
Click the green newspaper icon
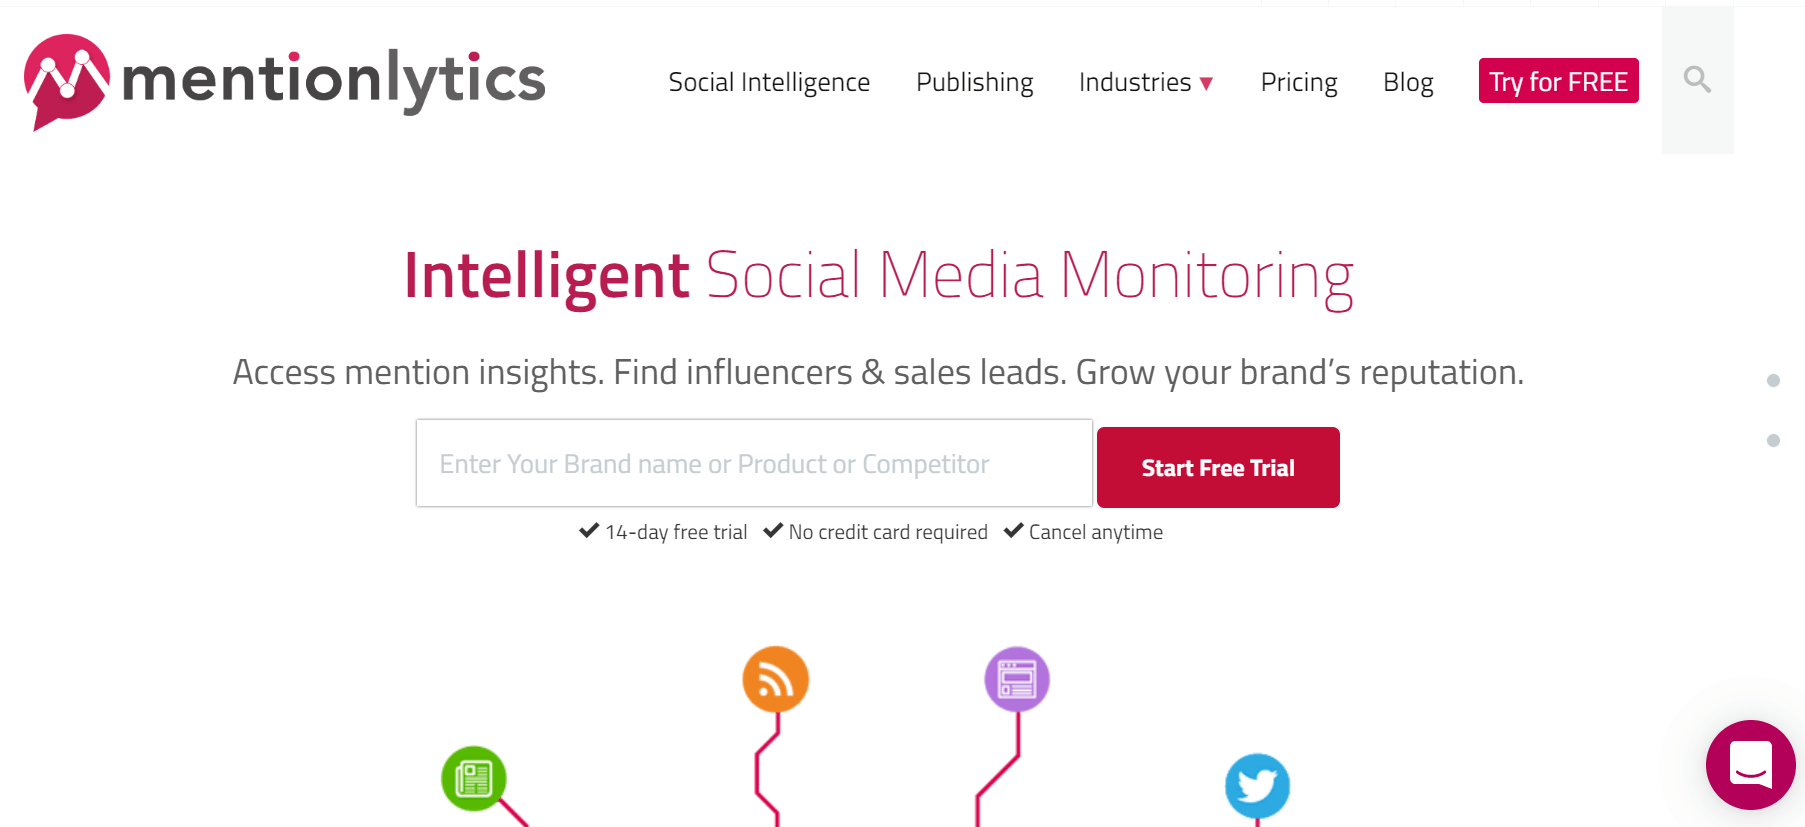(474, 778)
